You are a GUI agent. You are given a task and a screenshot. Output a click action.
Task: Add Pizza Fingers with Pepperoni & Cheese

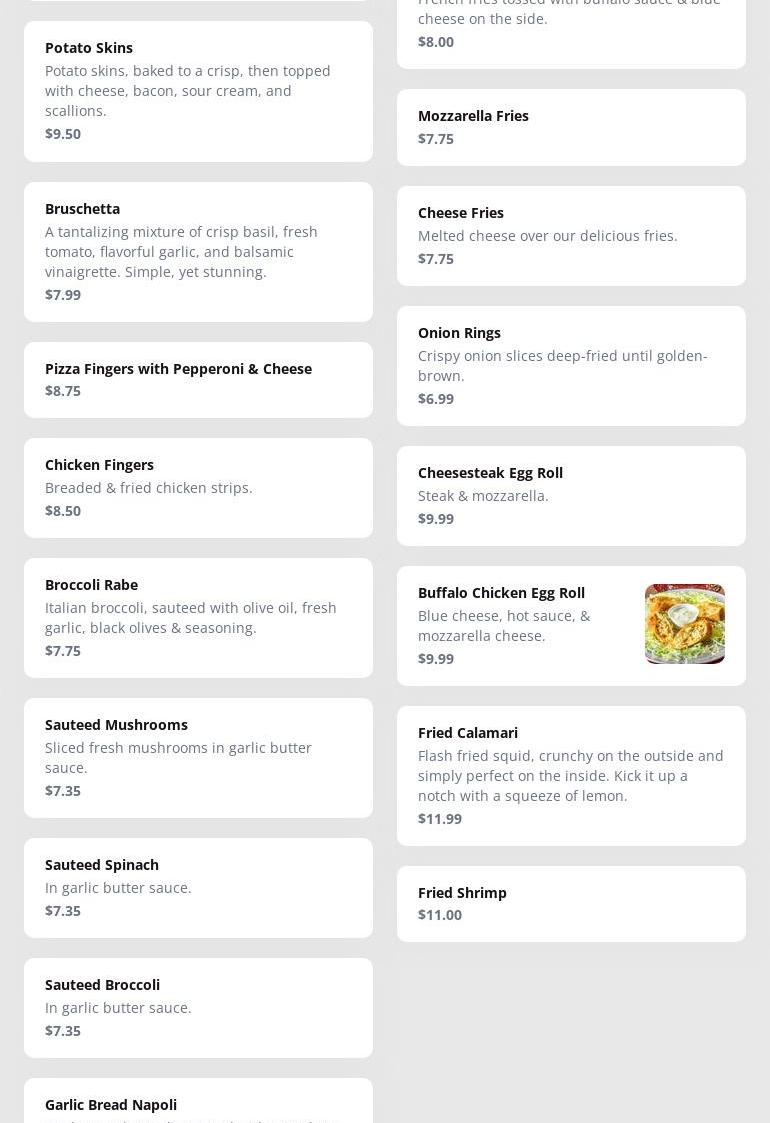pyautogui.click(x=198, y=380)
